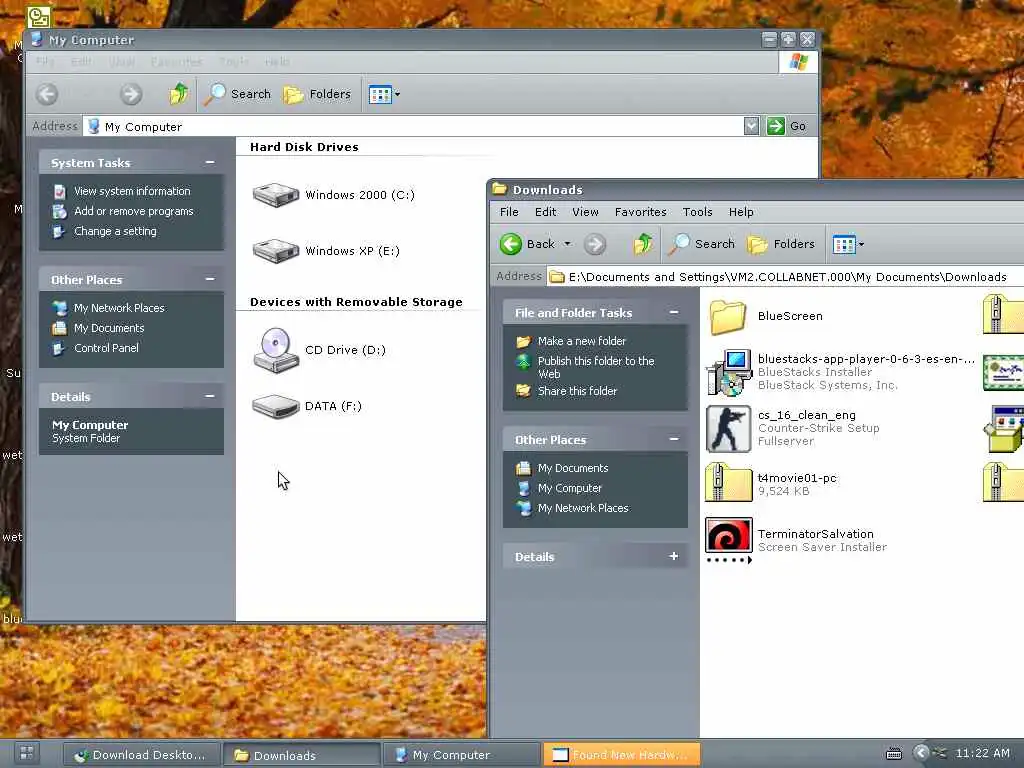Click Change a setting link
This screenshot has height=768, width=1024.
coord(104,231)
